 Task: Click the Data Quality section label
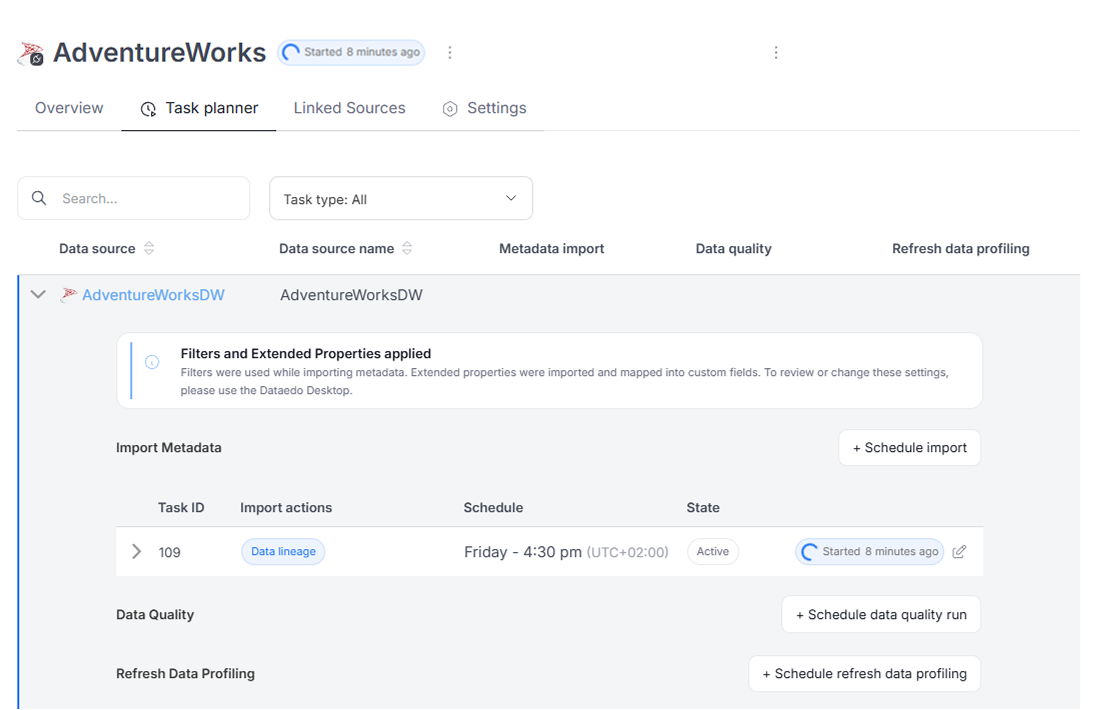[x=155, y=615]
